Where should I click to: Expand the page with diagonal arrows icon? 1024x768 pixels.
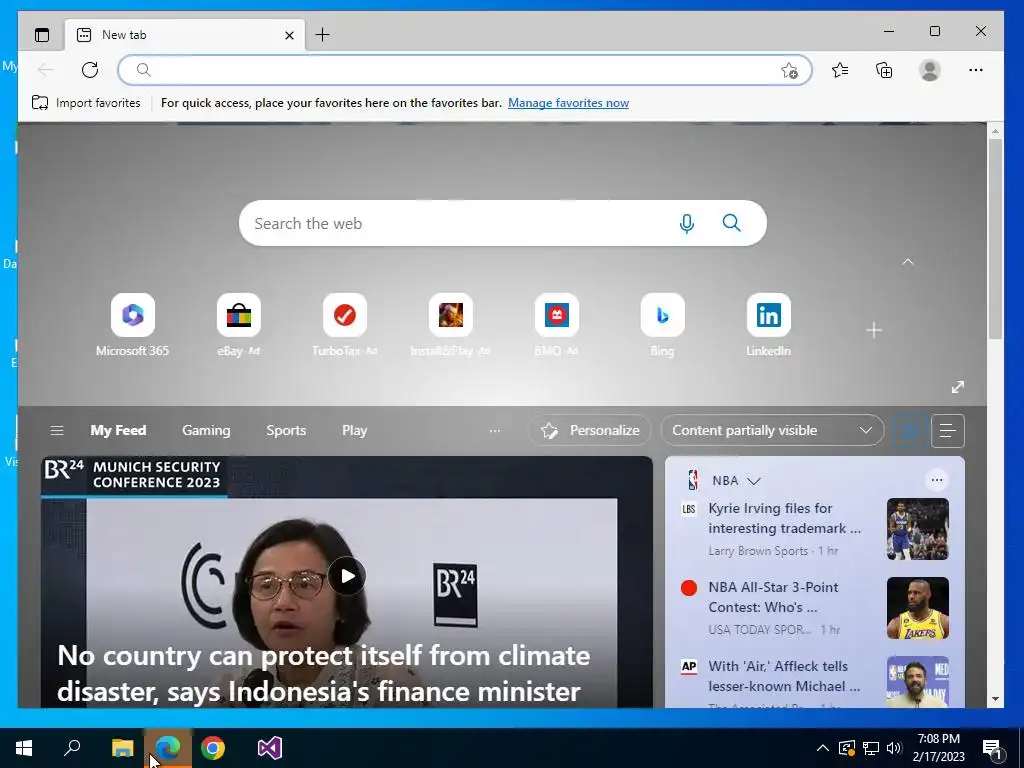pos(957,387)
